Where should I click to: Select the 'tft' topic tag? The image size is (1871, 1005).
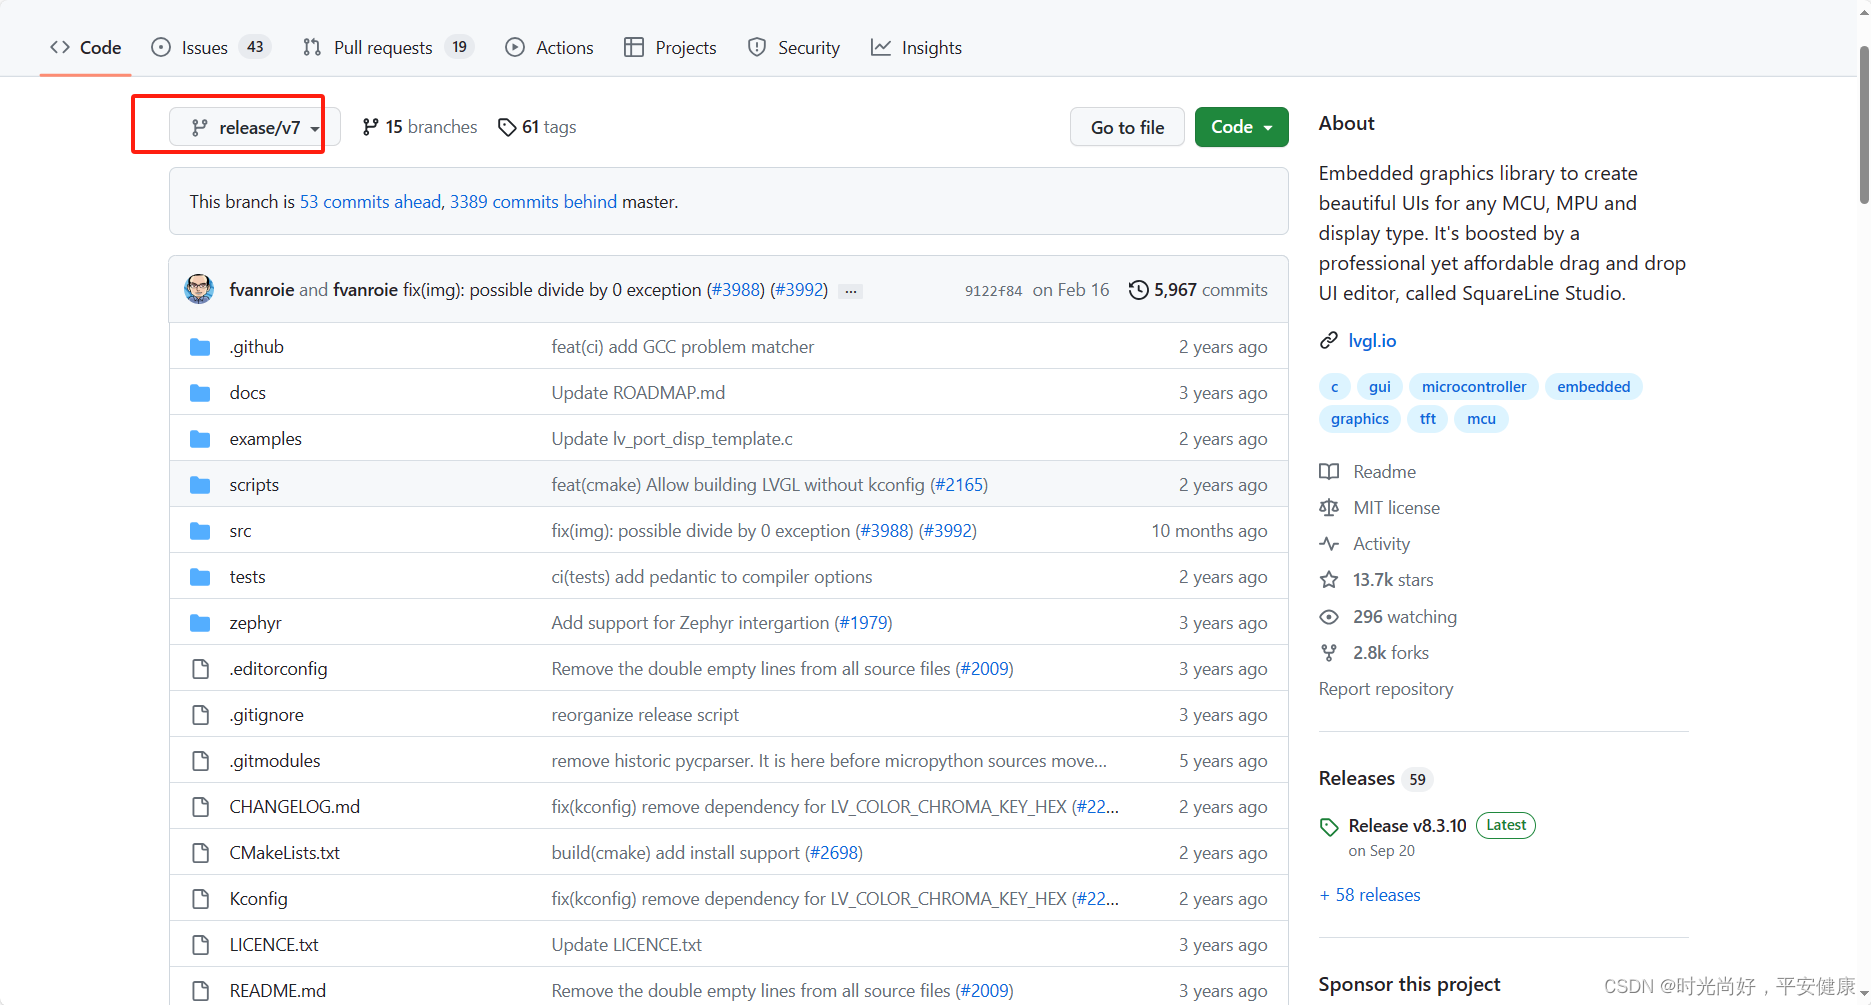point(1428,419)
